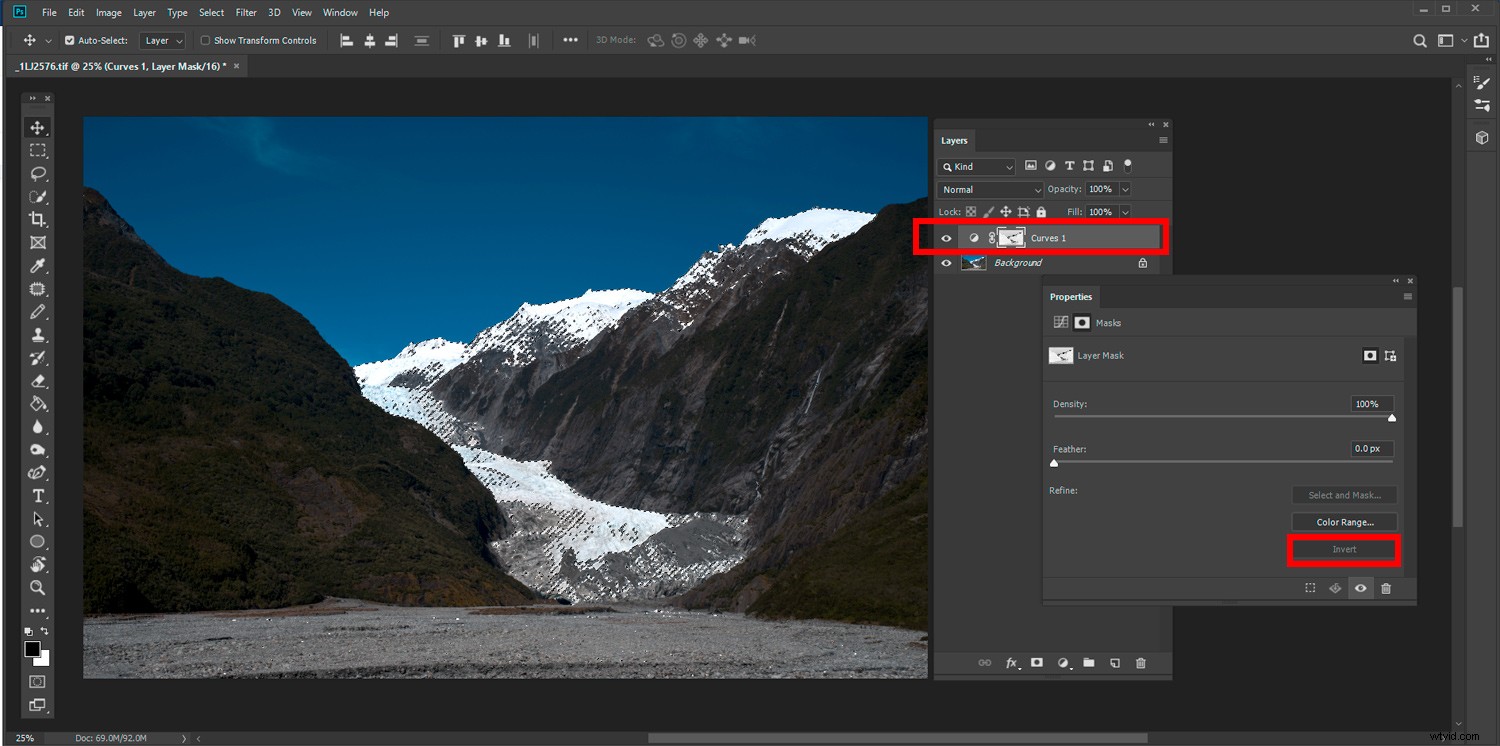Select the Move tool
1500x746 pixels.
pos(38,127)
